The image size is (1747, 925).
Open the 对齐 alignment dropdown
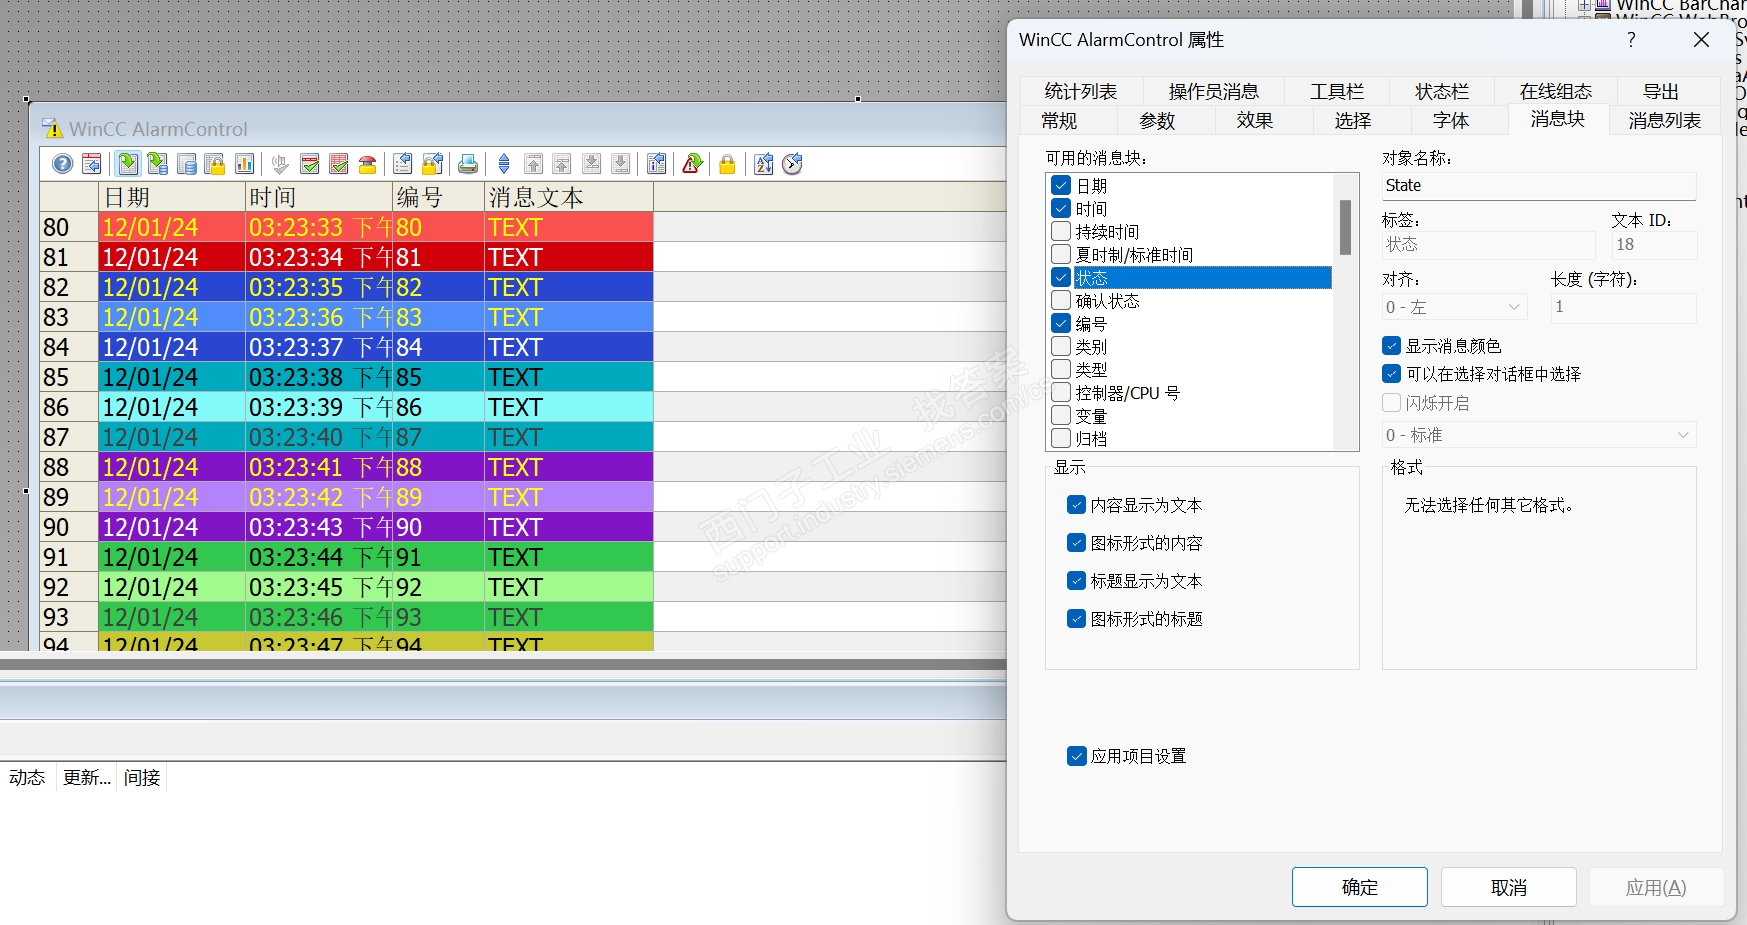[1455, 307]
